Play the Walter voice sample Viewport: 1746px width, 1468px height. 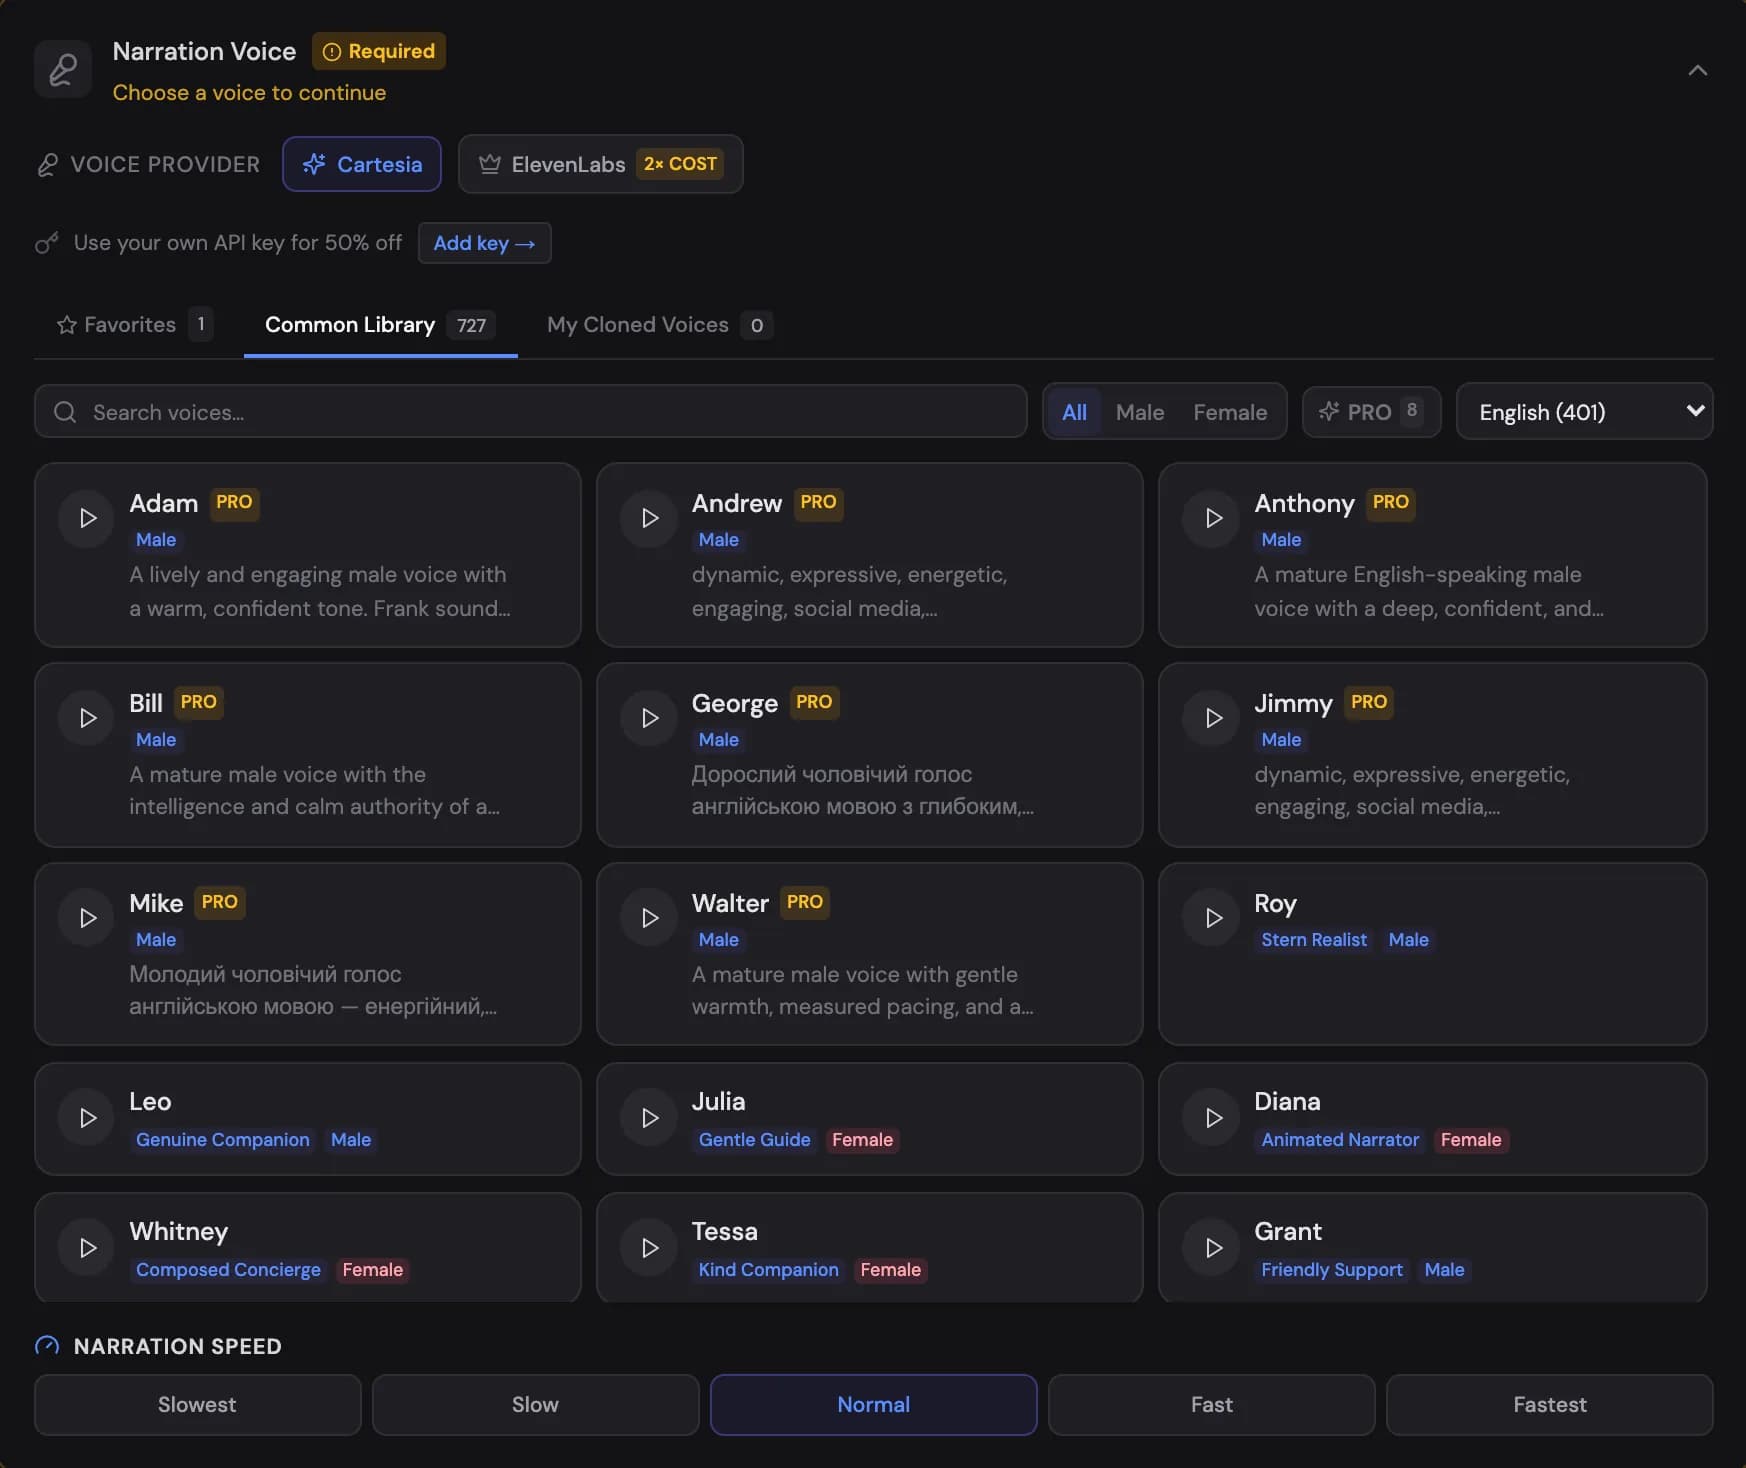(649, 918)
